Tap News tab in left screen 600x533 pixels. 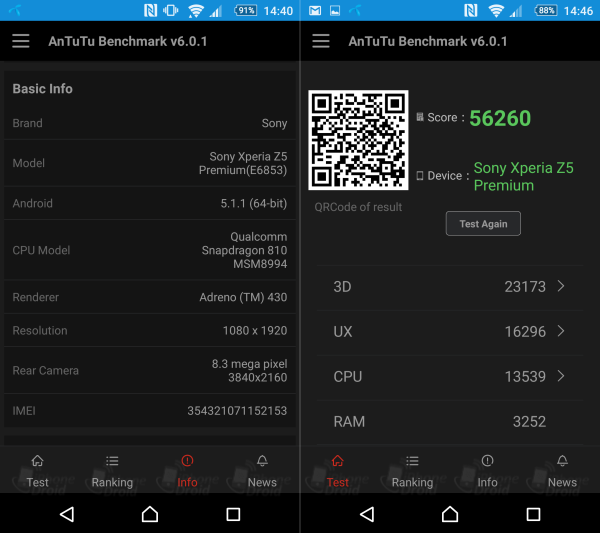(x=262, y=471)
